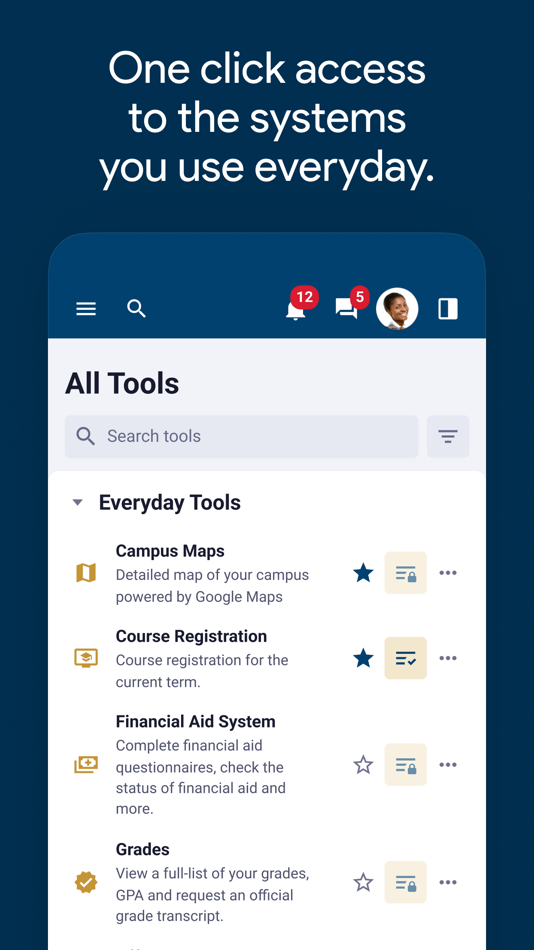Open the filter options button

click(x=448, y=436)
